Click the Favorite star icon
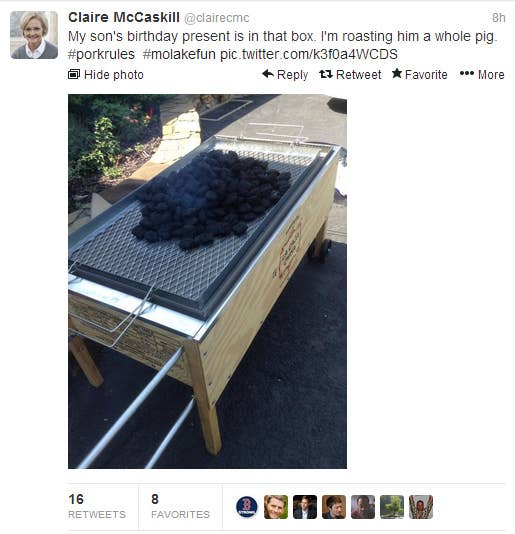This screenshot has height=534, width=515. click(x=397, y=73)
